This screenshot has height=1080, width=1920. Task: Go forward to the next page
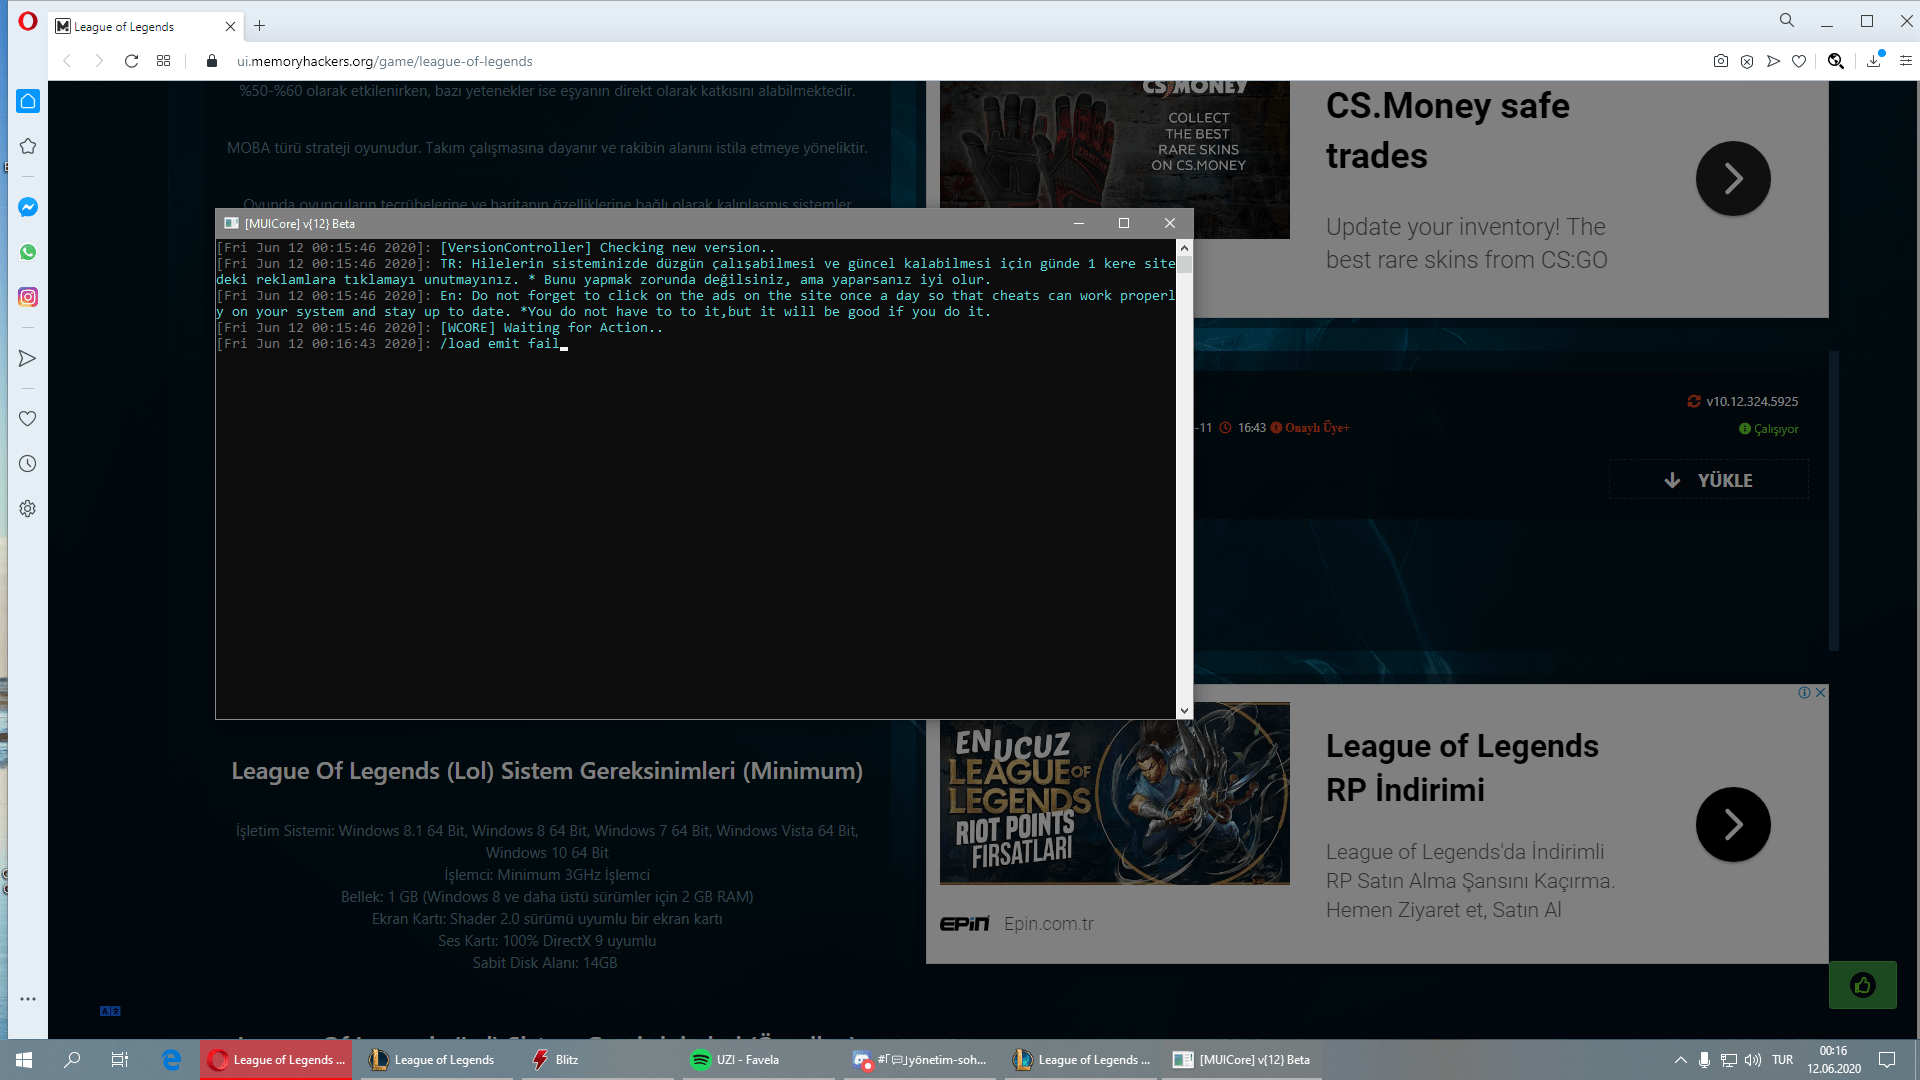coord(99,61)
